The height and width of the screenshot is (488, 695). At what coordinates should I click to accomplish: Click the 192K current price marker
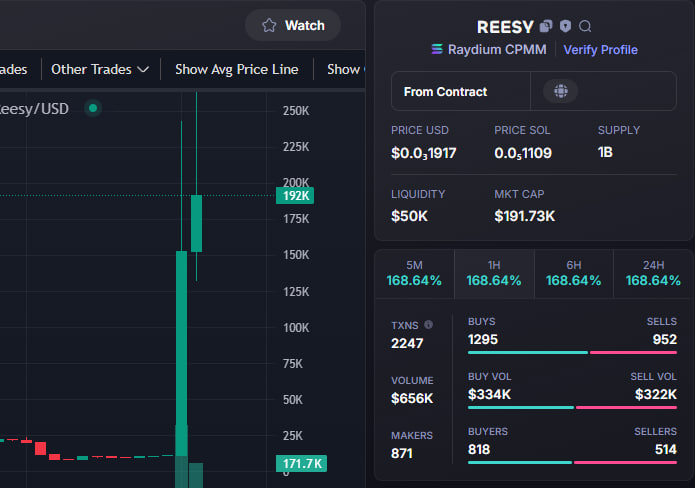(295, 195)
